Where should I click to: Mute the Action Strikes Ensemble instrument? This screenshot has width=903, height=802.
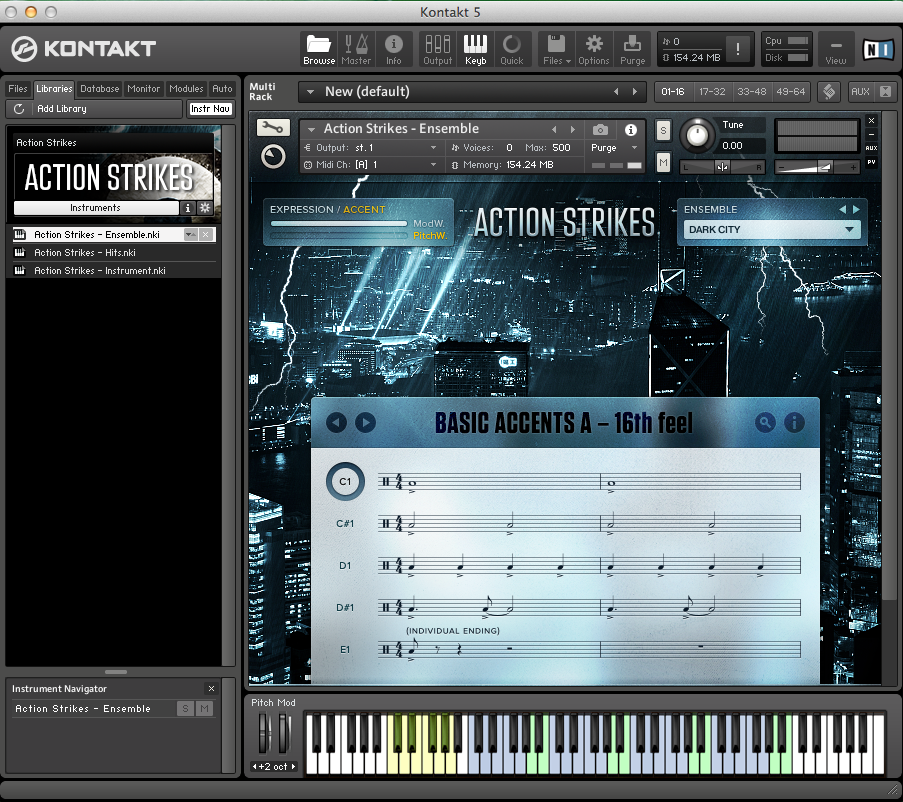click(663, 163)
